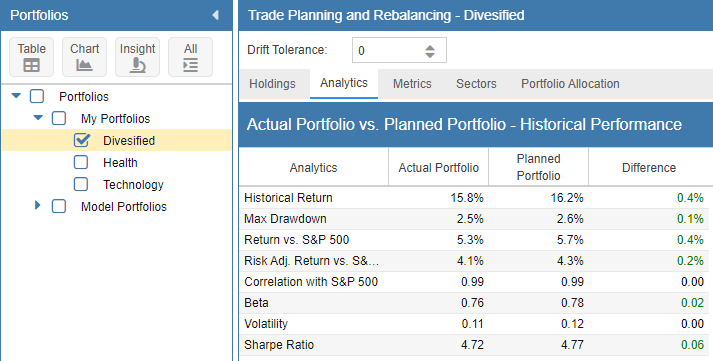Select the Sharpe Ratio row
Screen dimensions: 713x361
click(474, 345)
